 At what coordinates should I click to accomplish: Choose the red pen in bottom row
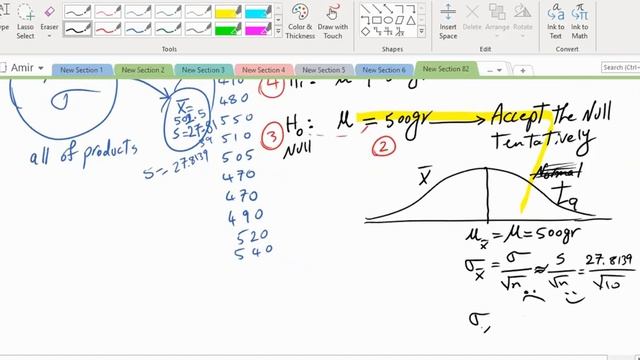[107, 29]
